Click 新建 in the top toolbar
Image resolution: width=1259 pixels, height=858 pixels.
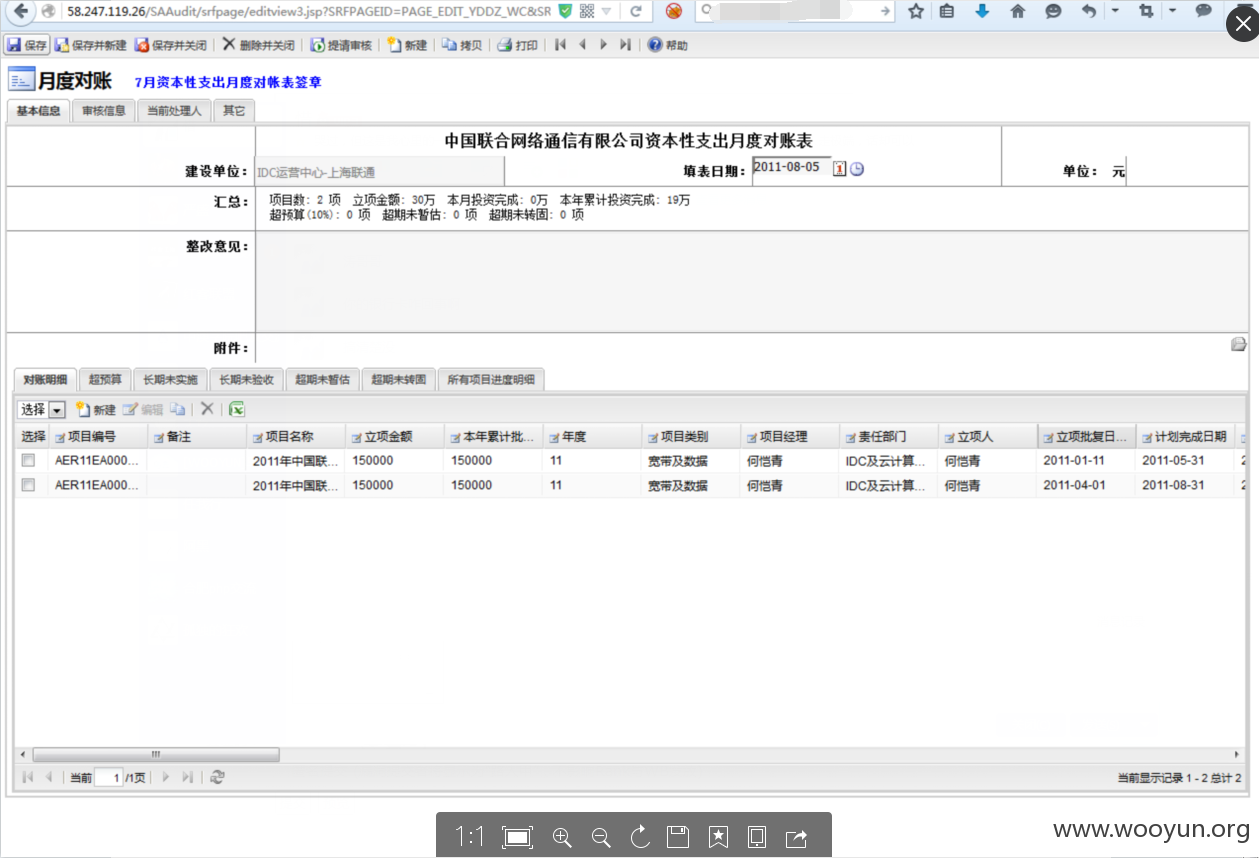pyautogui.click(x=407, y=45)
